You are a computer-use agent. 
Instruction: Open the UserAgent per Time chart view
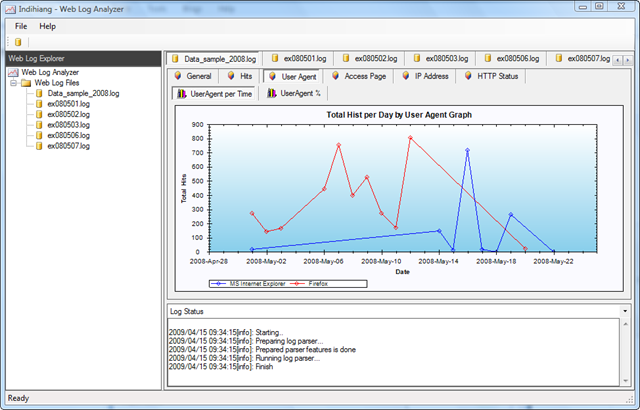click(214, 94)
